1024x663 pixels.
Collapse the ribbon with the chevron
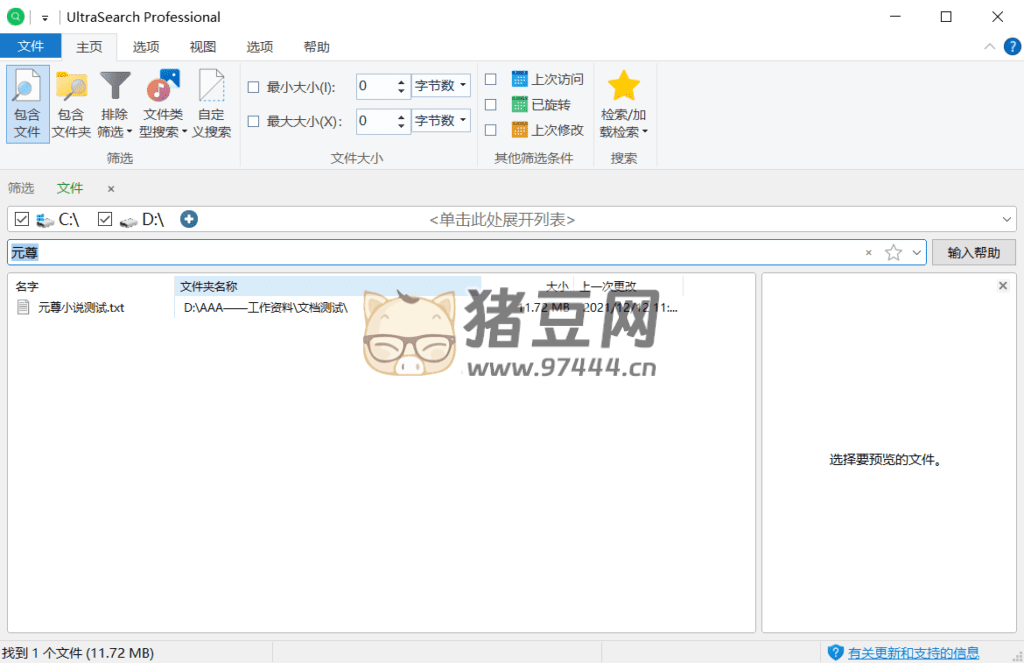pyautogui.click(x=990, y=46)
